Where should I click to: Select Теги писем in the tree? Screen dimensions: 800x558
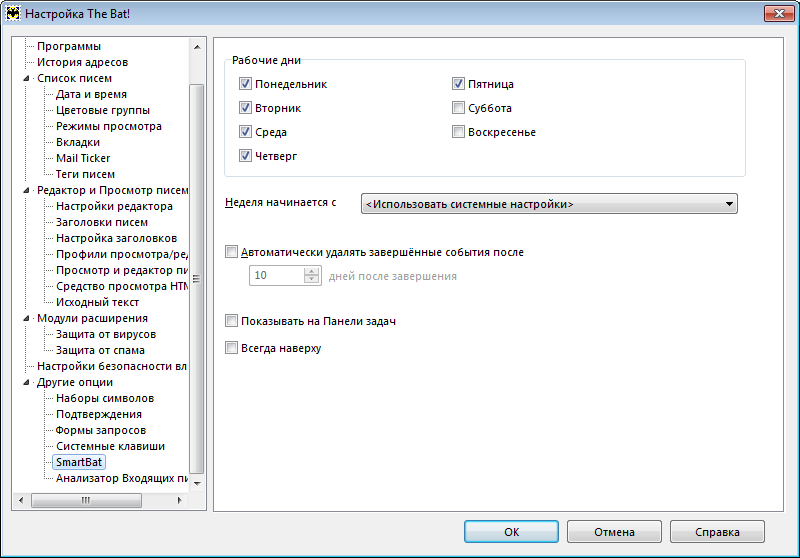pos(85,174)
